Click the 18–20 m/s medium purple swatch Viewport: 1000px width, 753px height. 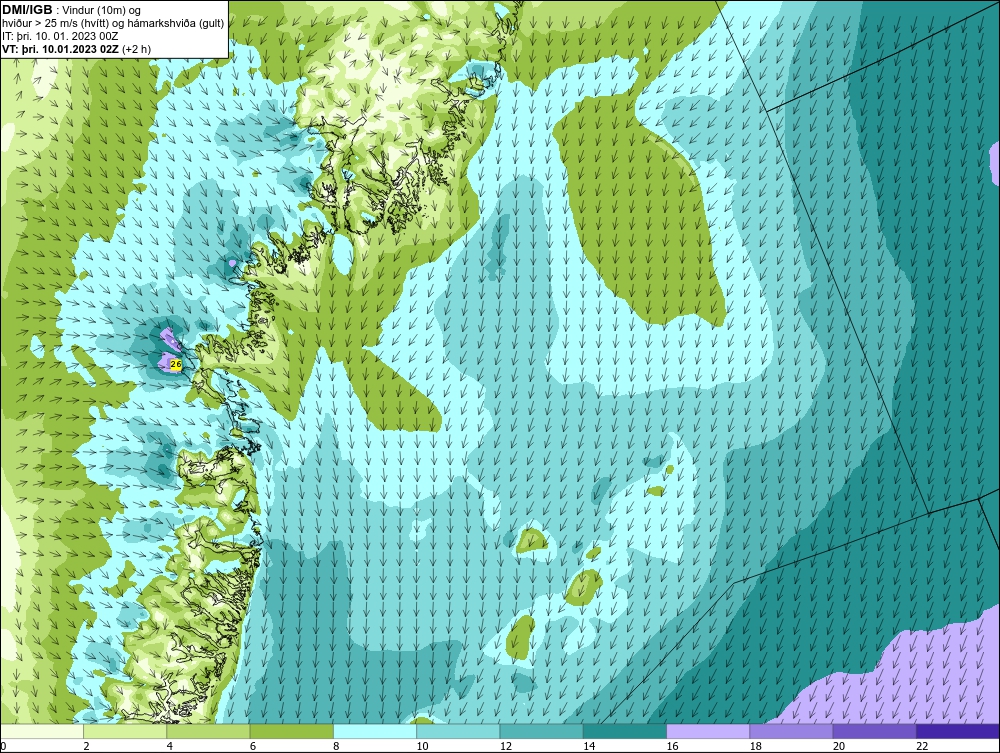pos(791,731)
